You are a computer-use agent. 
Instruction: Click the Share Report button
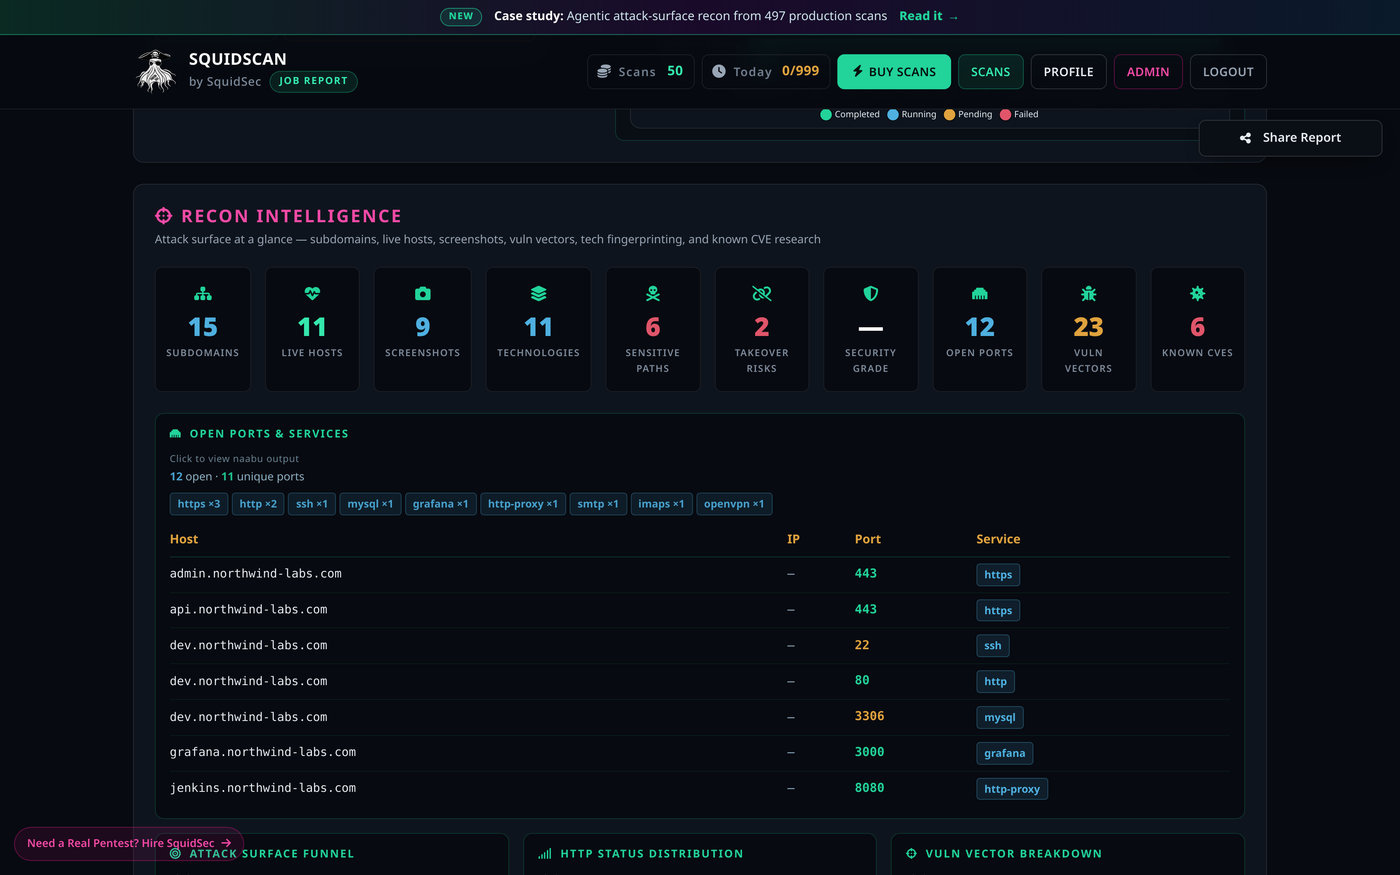1290,138
